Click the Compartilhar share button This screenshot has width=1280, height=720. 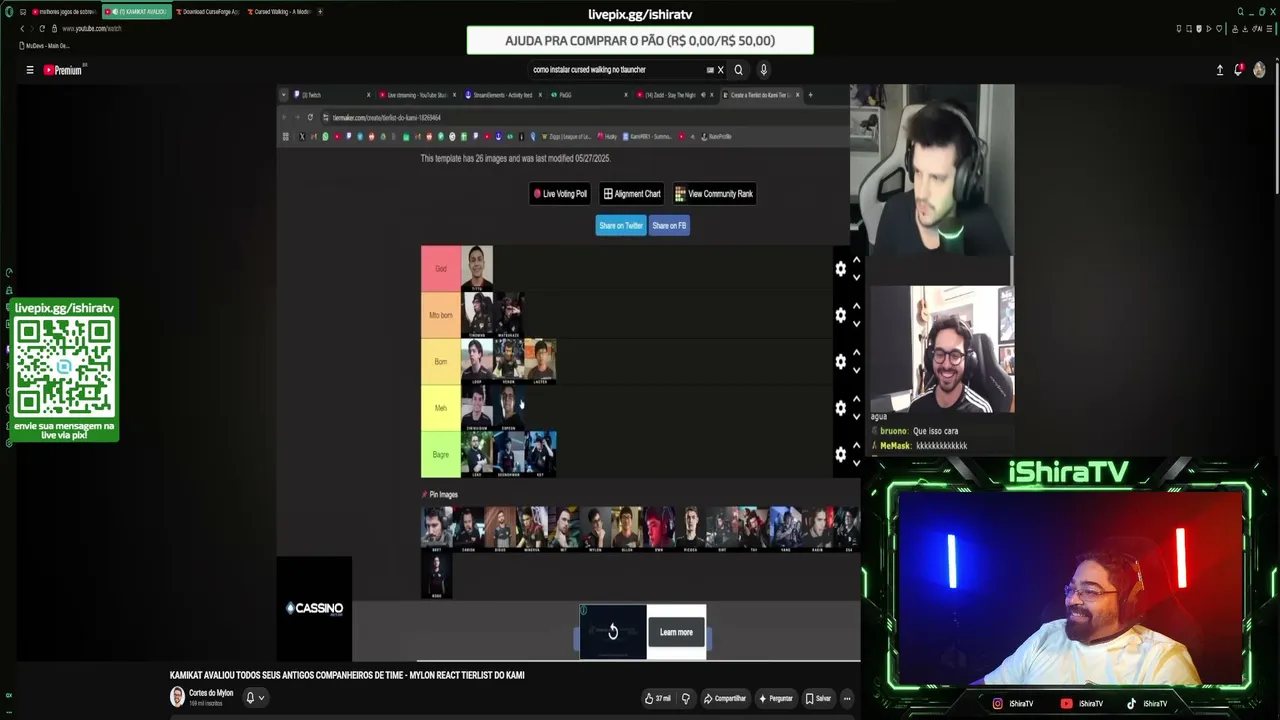pyautogui.click(x=725, y=698)
